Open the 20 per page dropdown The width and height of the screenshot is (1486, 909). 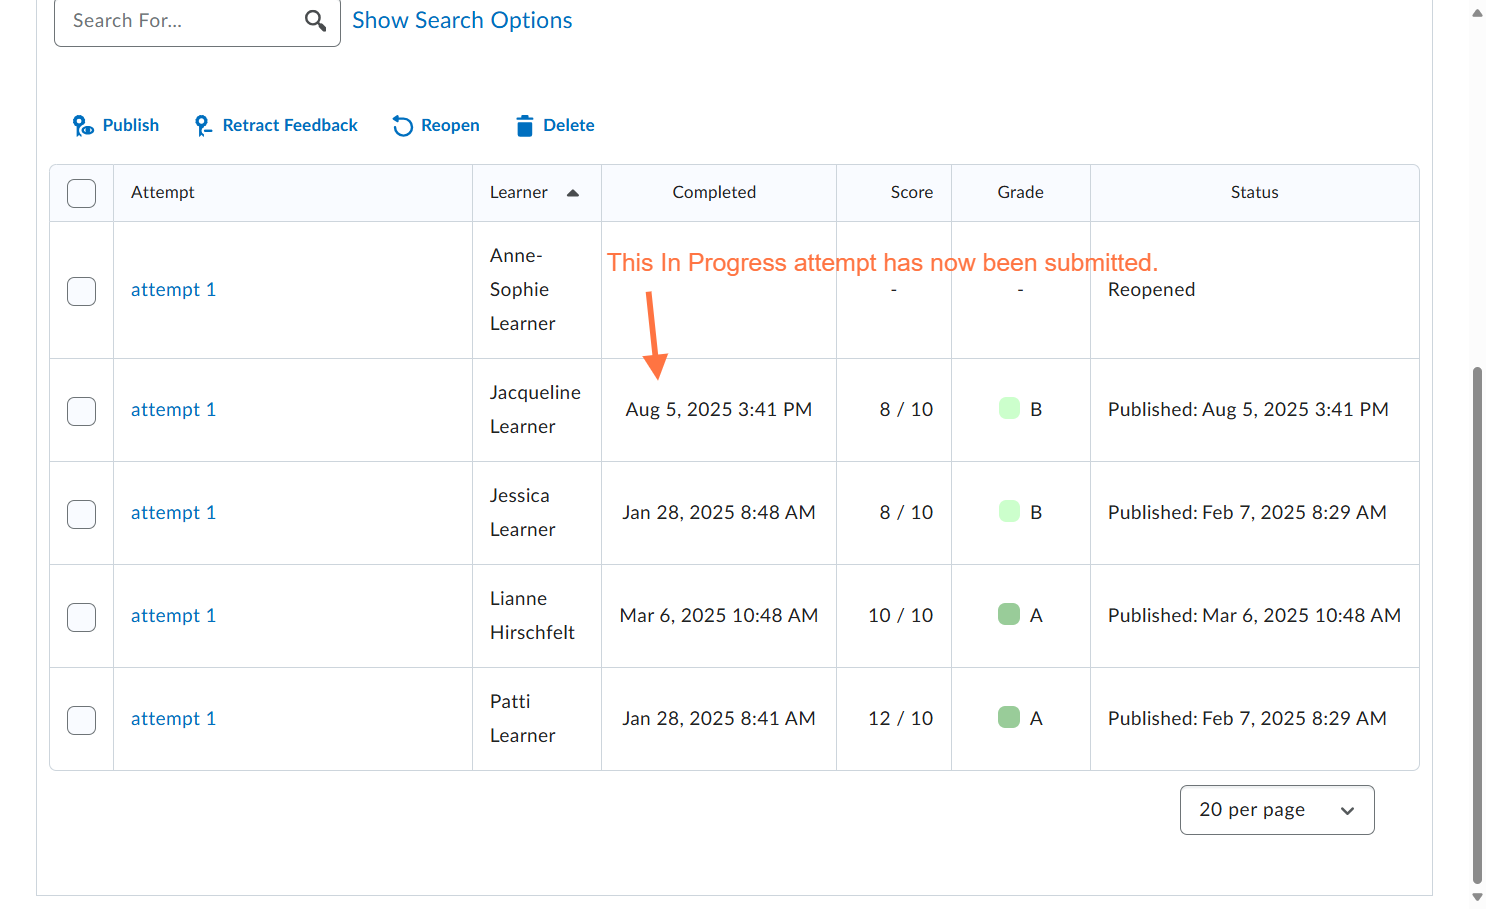point(1277,810)
